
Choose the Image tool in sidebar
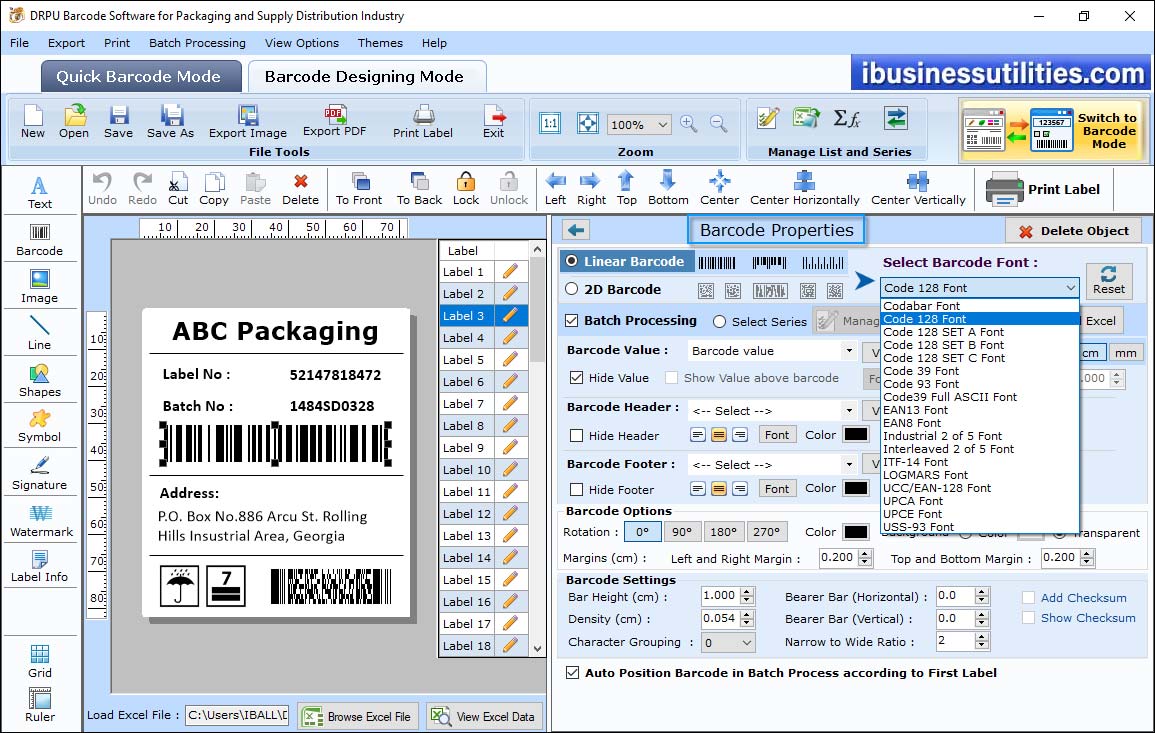[40, 287]
